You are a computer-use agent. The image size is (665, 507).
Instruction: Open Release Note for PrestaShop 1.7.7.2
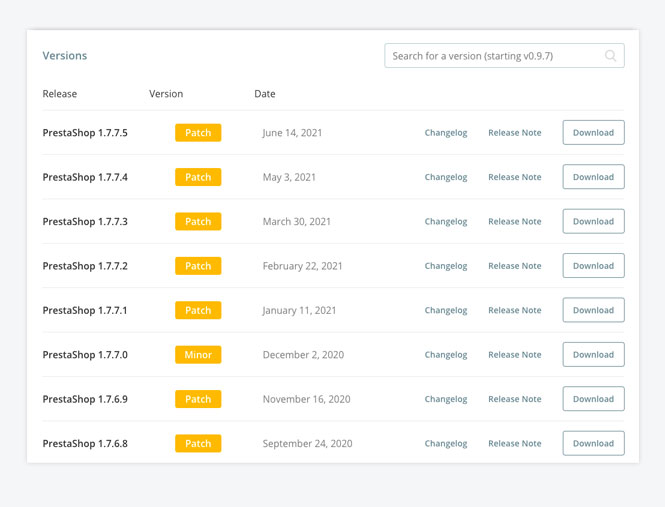click(514, 266)
